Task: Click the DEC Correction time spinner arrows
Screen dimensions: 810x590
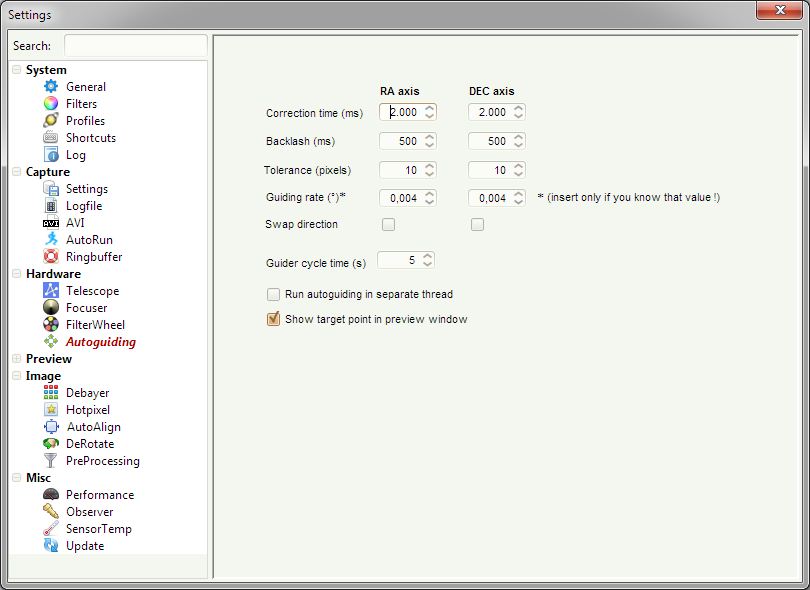Action: click(x=519, y=112)
